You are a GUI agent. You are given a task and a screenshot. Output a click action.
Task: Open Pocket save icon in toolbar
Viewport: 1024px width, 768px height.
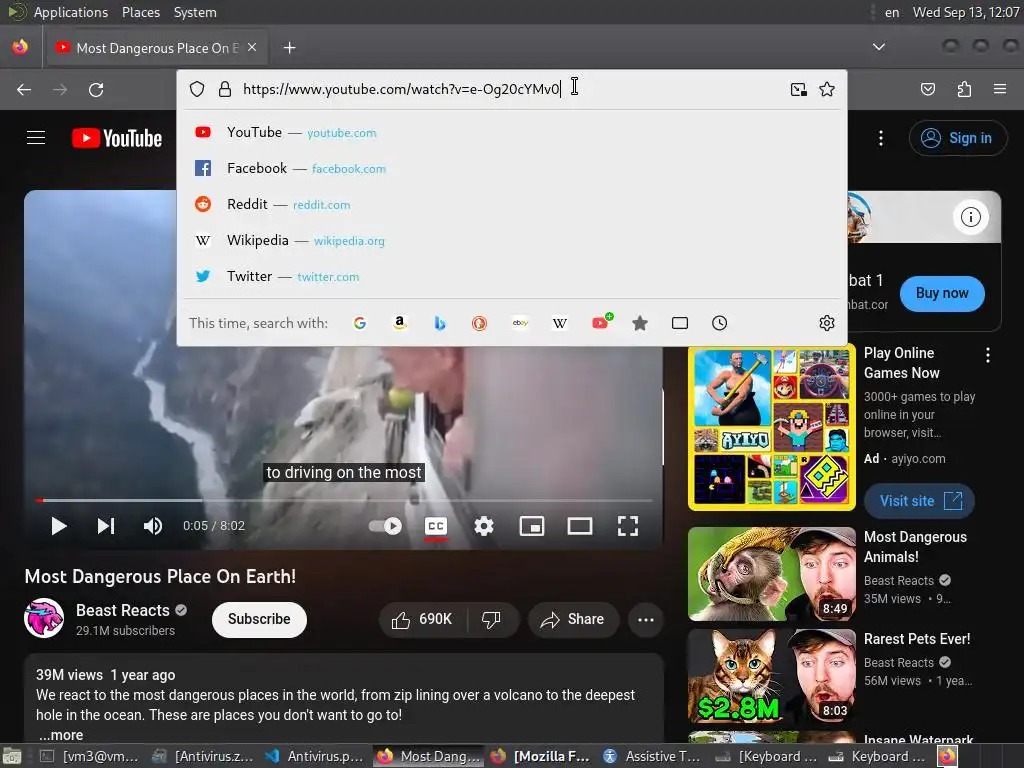pyautogui.click(x=928, y=89)
